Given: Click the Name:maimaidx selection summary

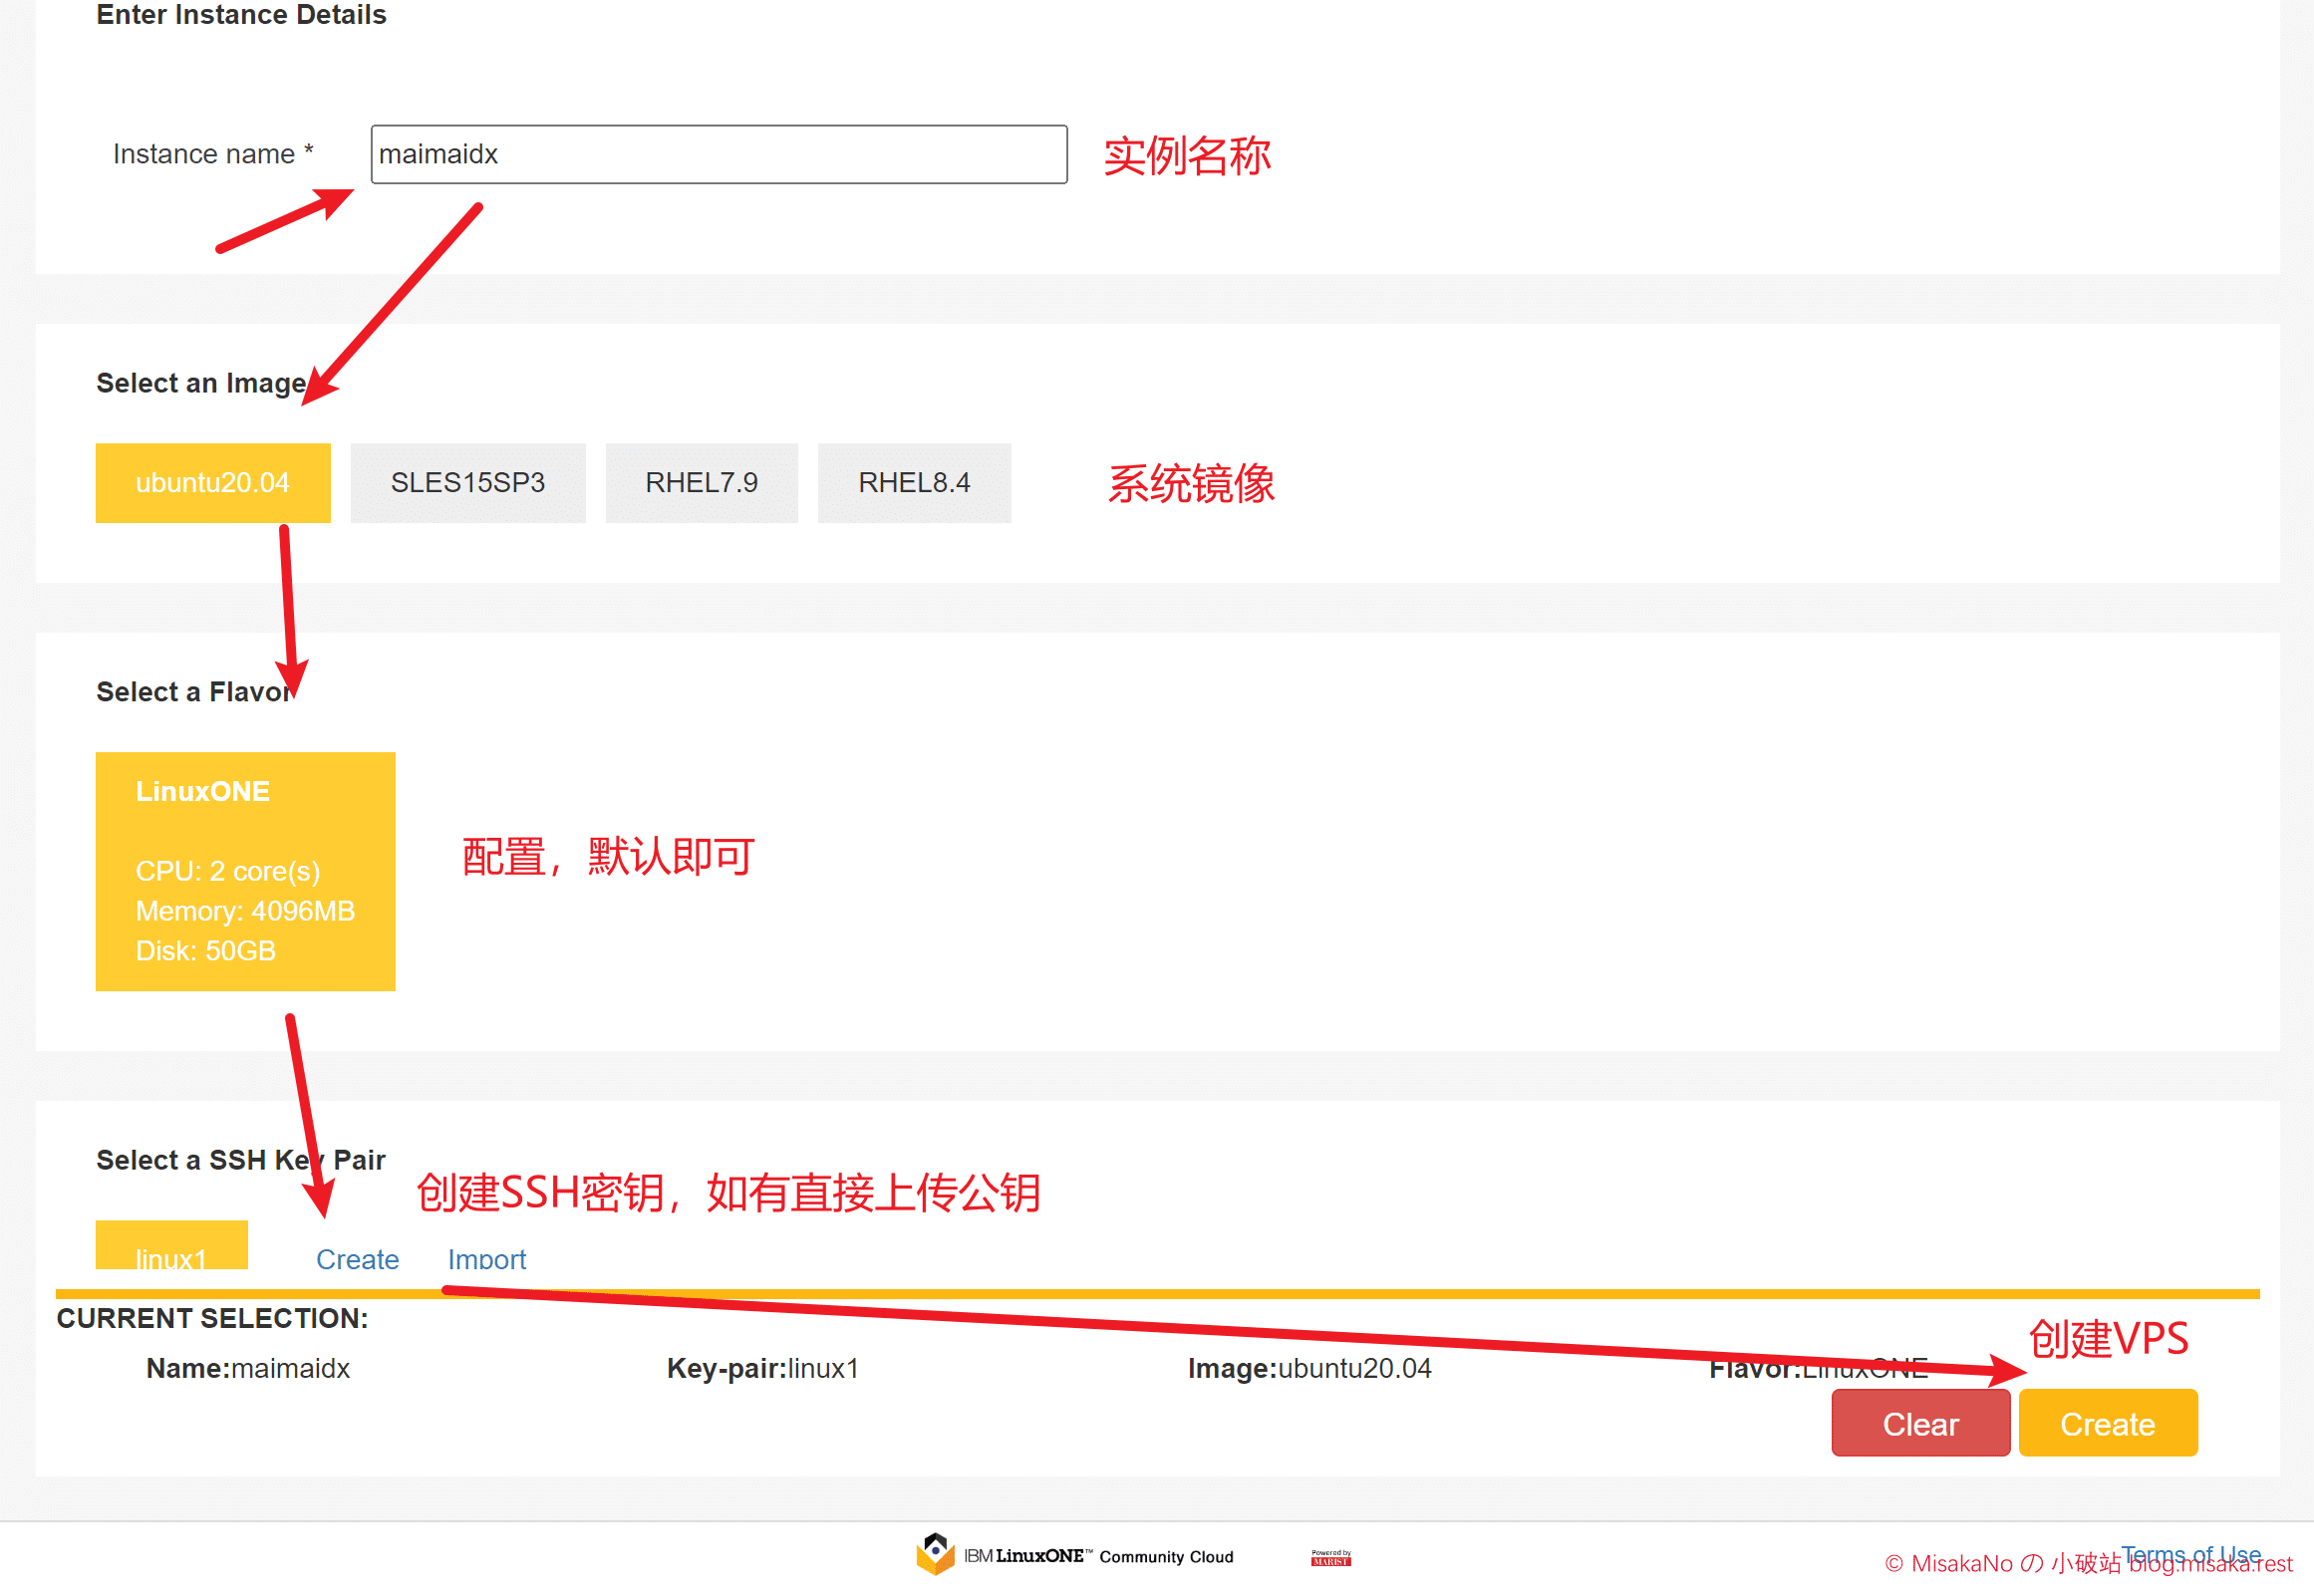Looking at the screenshot, I should (247, 1368).
